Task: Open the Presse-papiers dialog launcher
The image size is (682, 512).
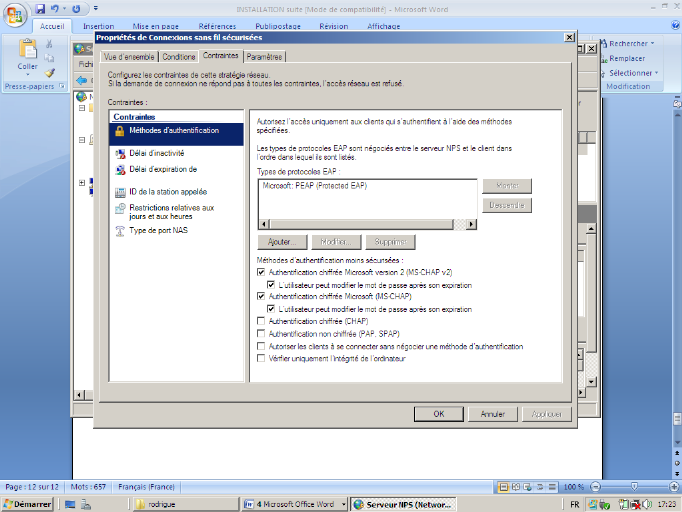Action: tap(62, 86)
